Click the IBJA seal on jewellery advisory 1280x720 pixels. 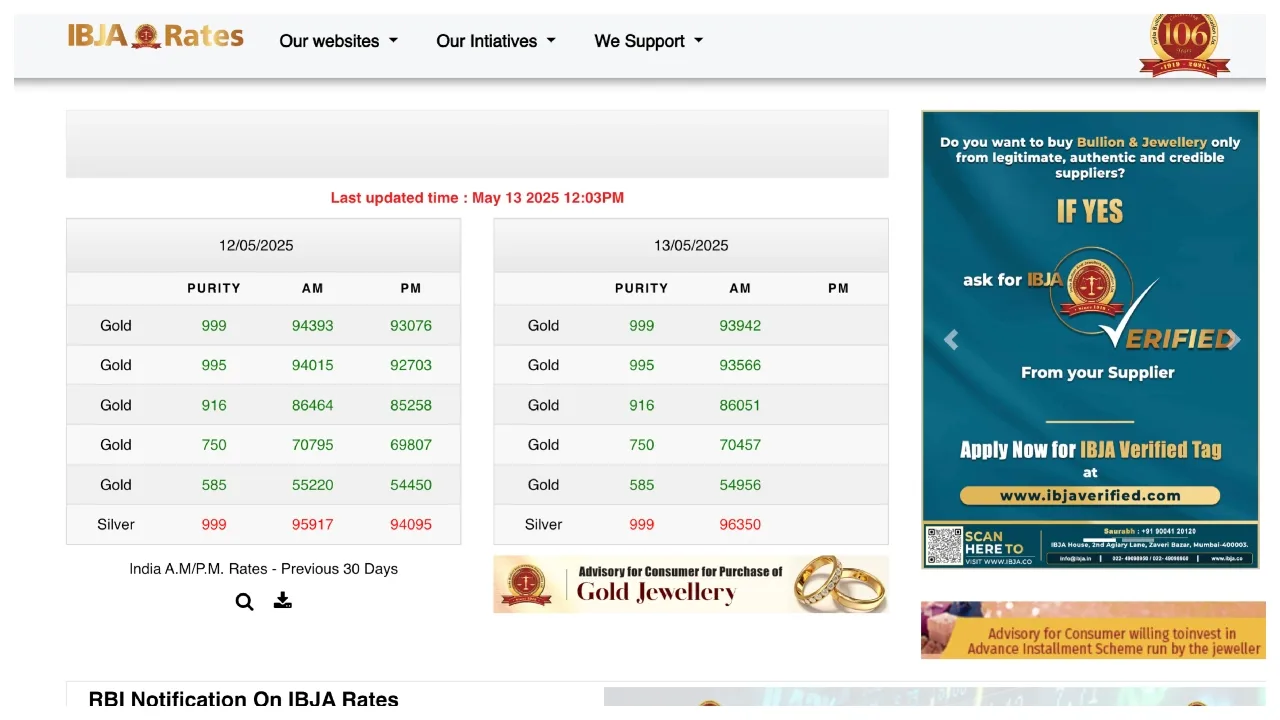click(526, 585)
